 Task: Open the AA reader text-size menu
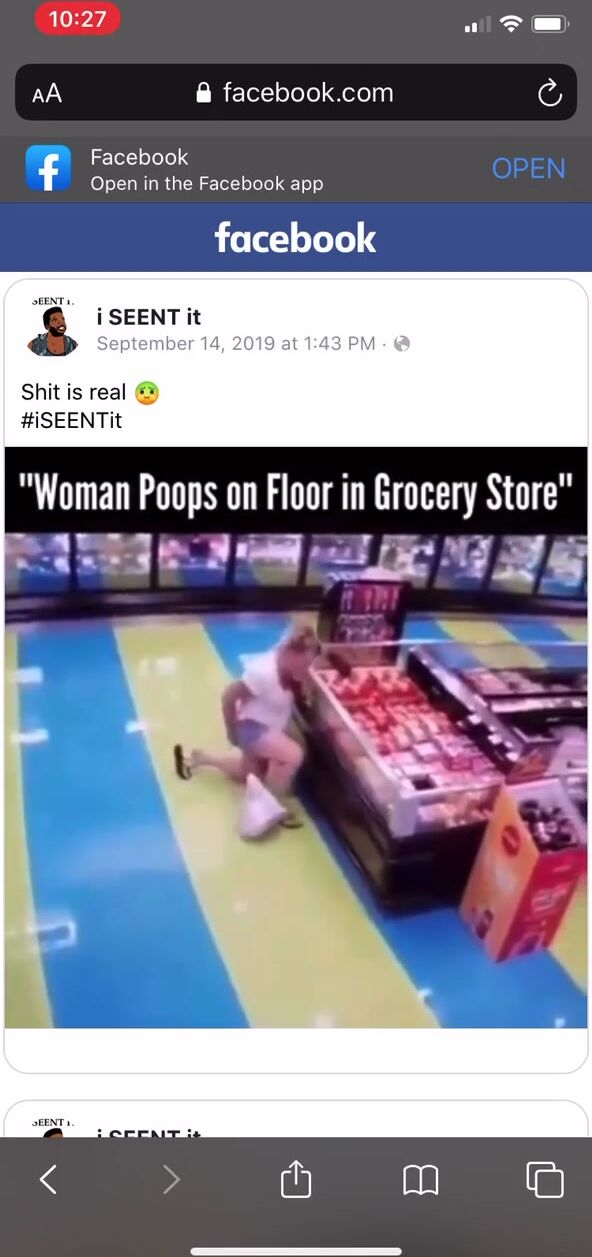click(x=47, y=94)
